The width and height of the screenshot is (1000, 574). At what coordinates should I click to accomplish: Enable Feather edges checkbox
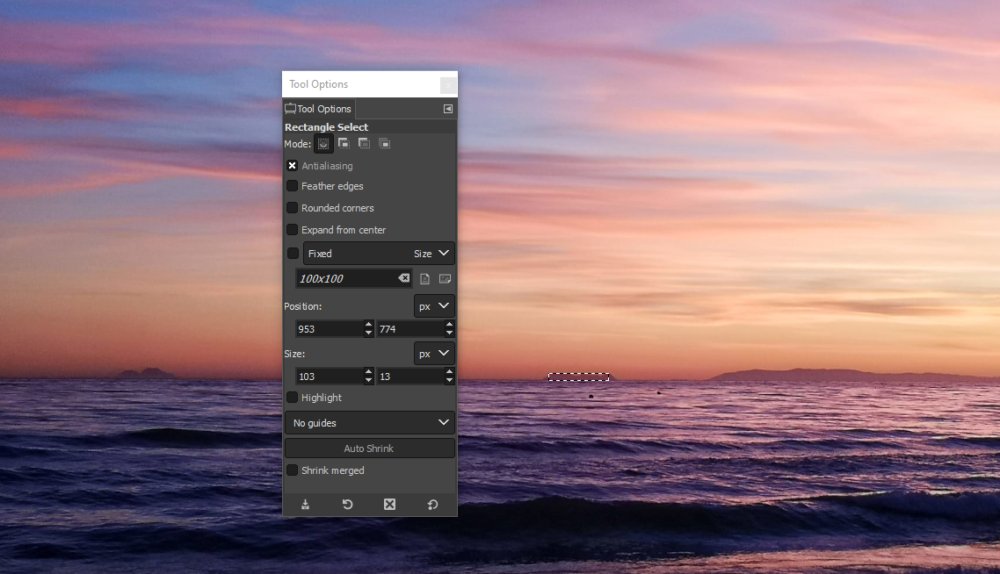[292, 186]
